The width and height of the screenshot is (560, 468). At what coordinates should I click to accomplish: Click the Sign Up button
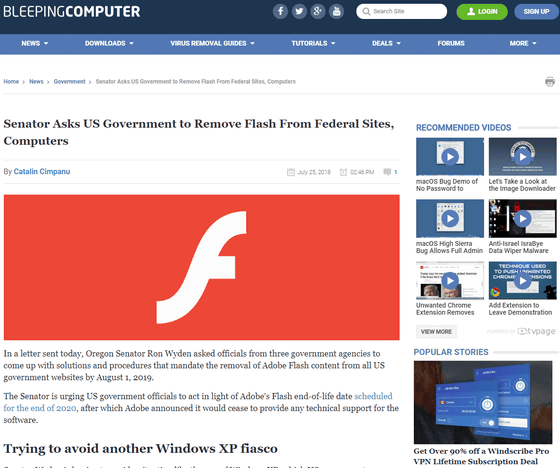(536, 11)
